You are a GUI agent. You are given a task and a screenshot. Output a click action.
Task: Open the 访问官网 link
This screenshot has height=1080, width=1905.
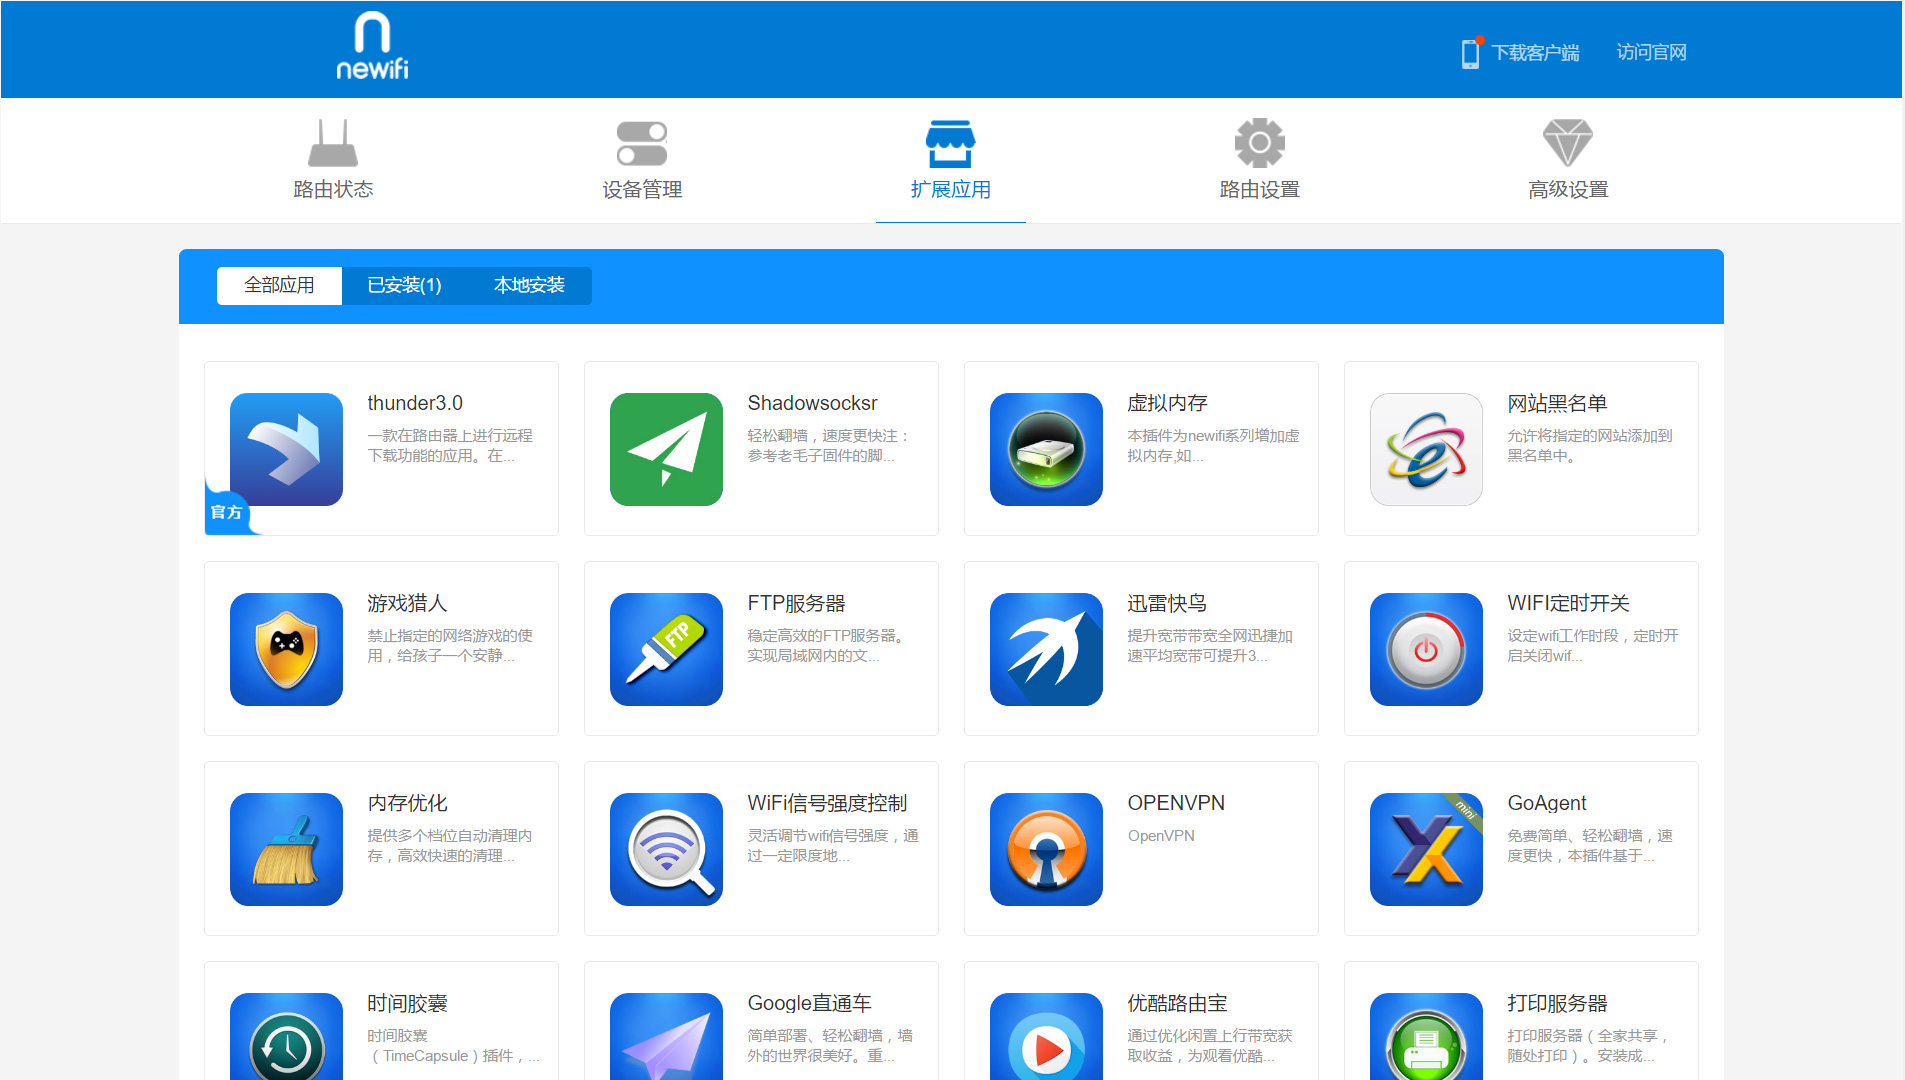(x=1651, y=52)
